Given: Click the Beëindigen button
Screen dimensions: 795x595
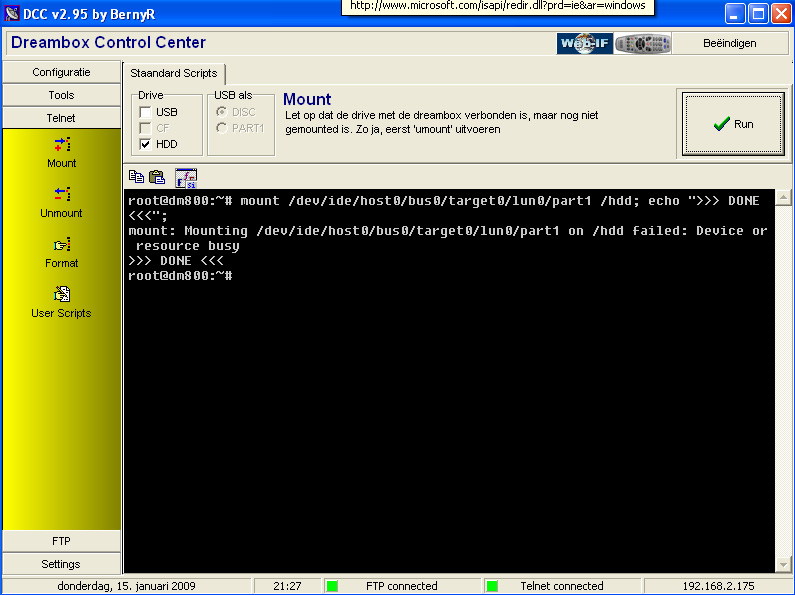Looking at the screenshot, I should pos(730,43).
